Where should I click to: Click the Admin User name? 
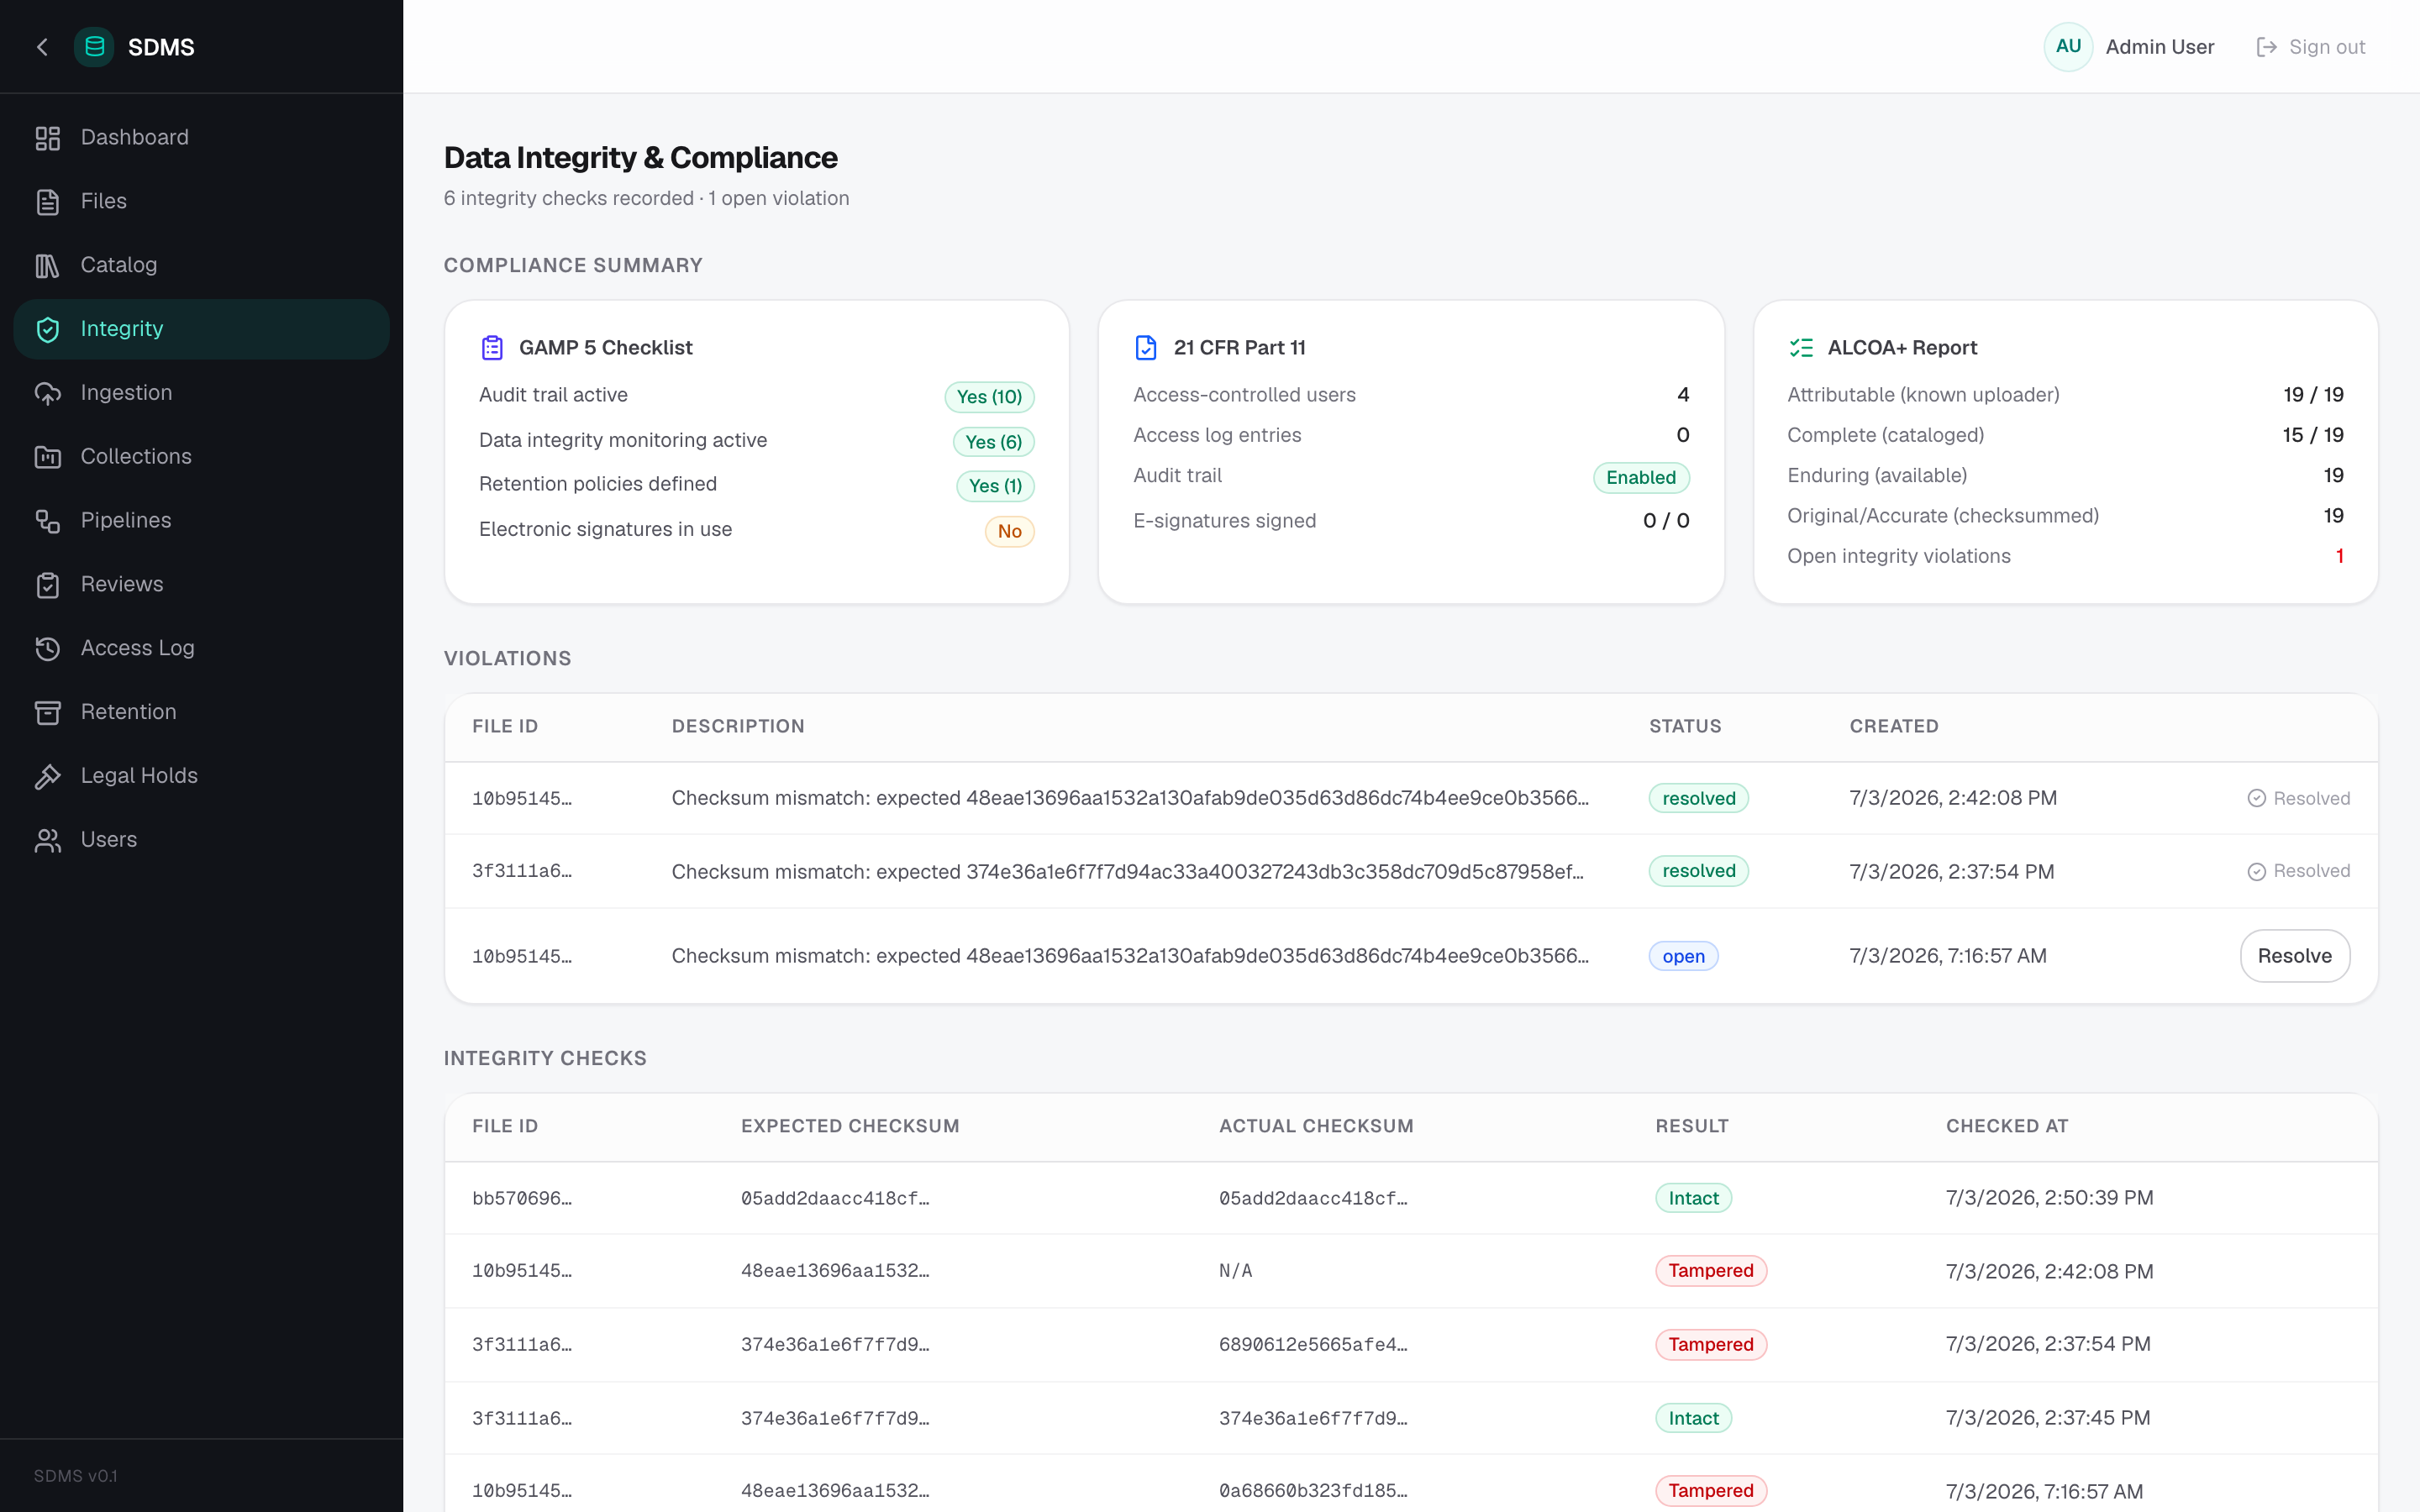[x=2159, y=47]
